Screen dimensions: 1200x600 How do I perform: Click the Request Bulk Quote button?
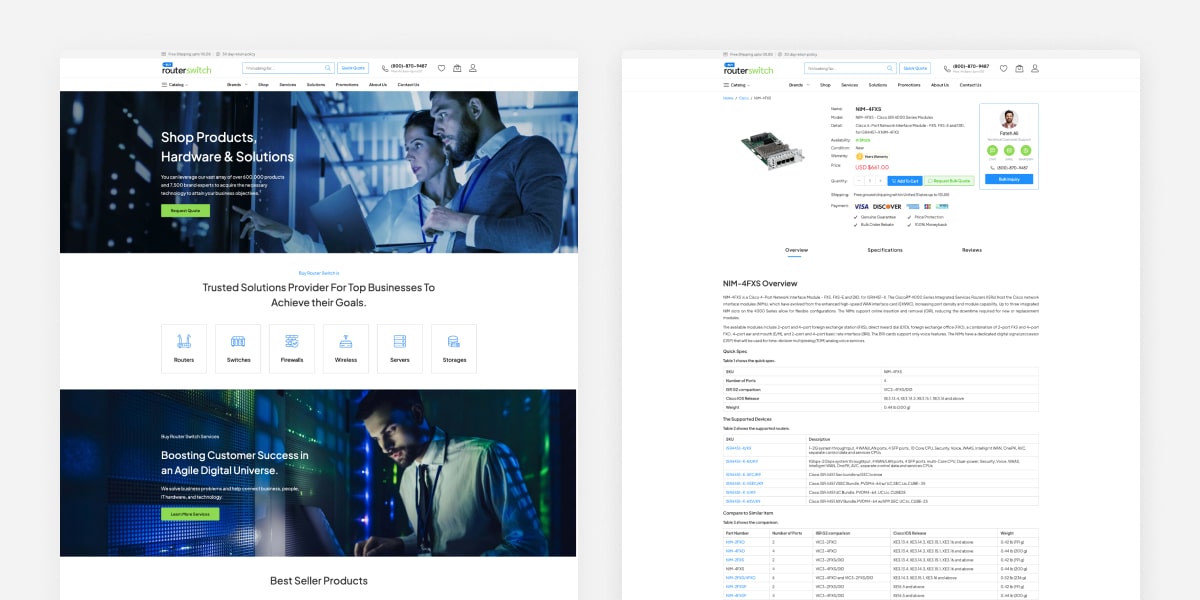(x=949, y=181)
